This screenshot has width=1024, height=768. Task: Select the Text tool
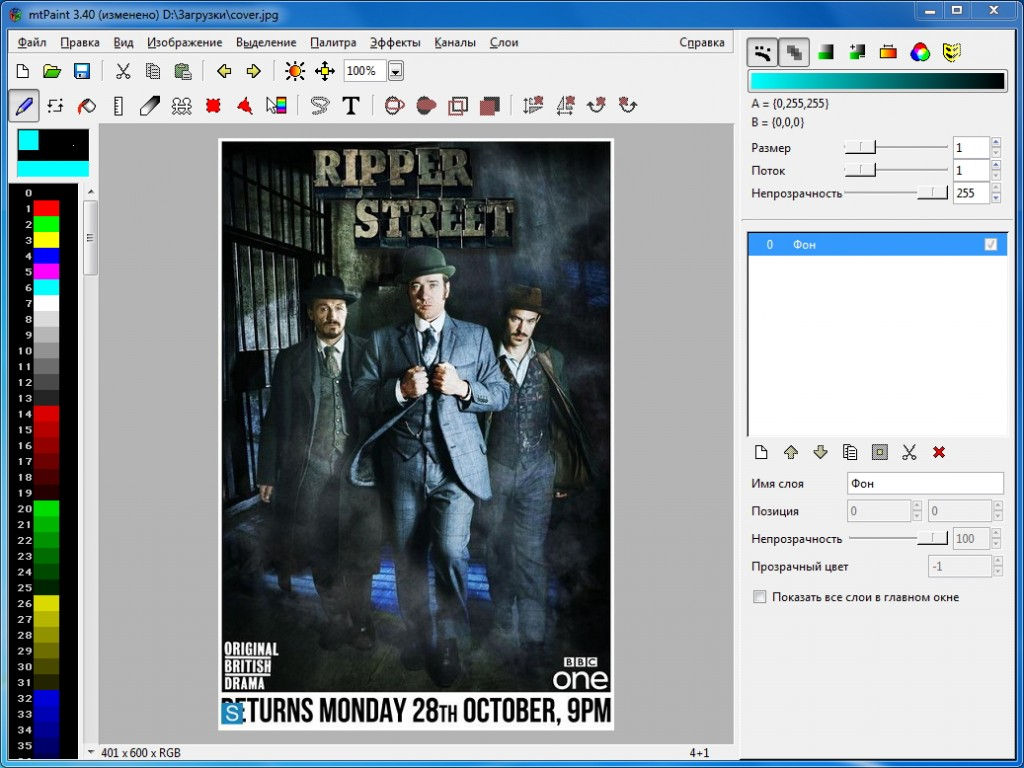click(x=351, y=105)
